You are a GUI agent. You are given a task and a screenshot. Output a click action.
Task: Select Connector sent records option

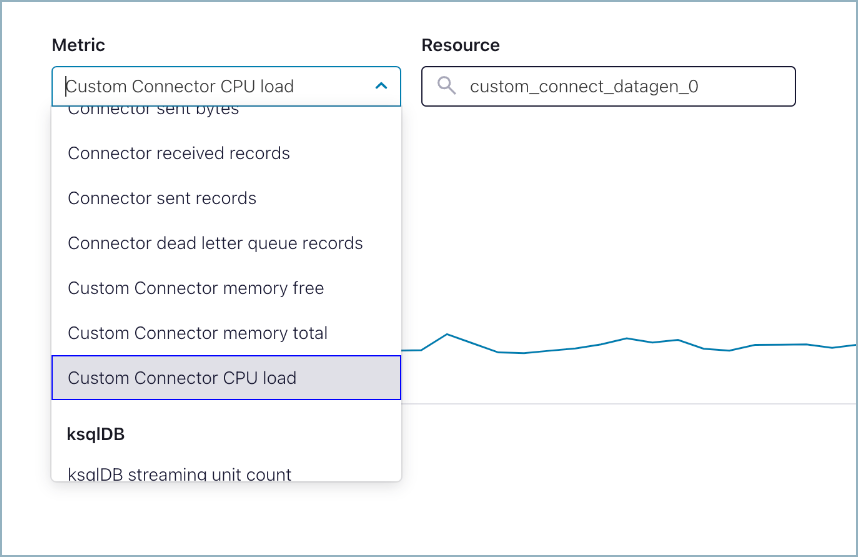[162, 198]
